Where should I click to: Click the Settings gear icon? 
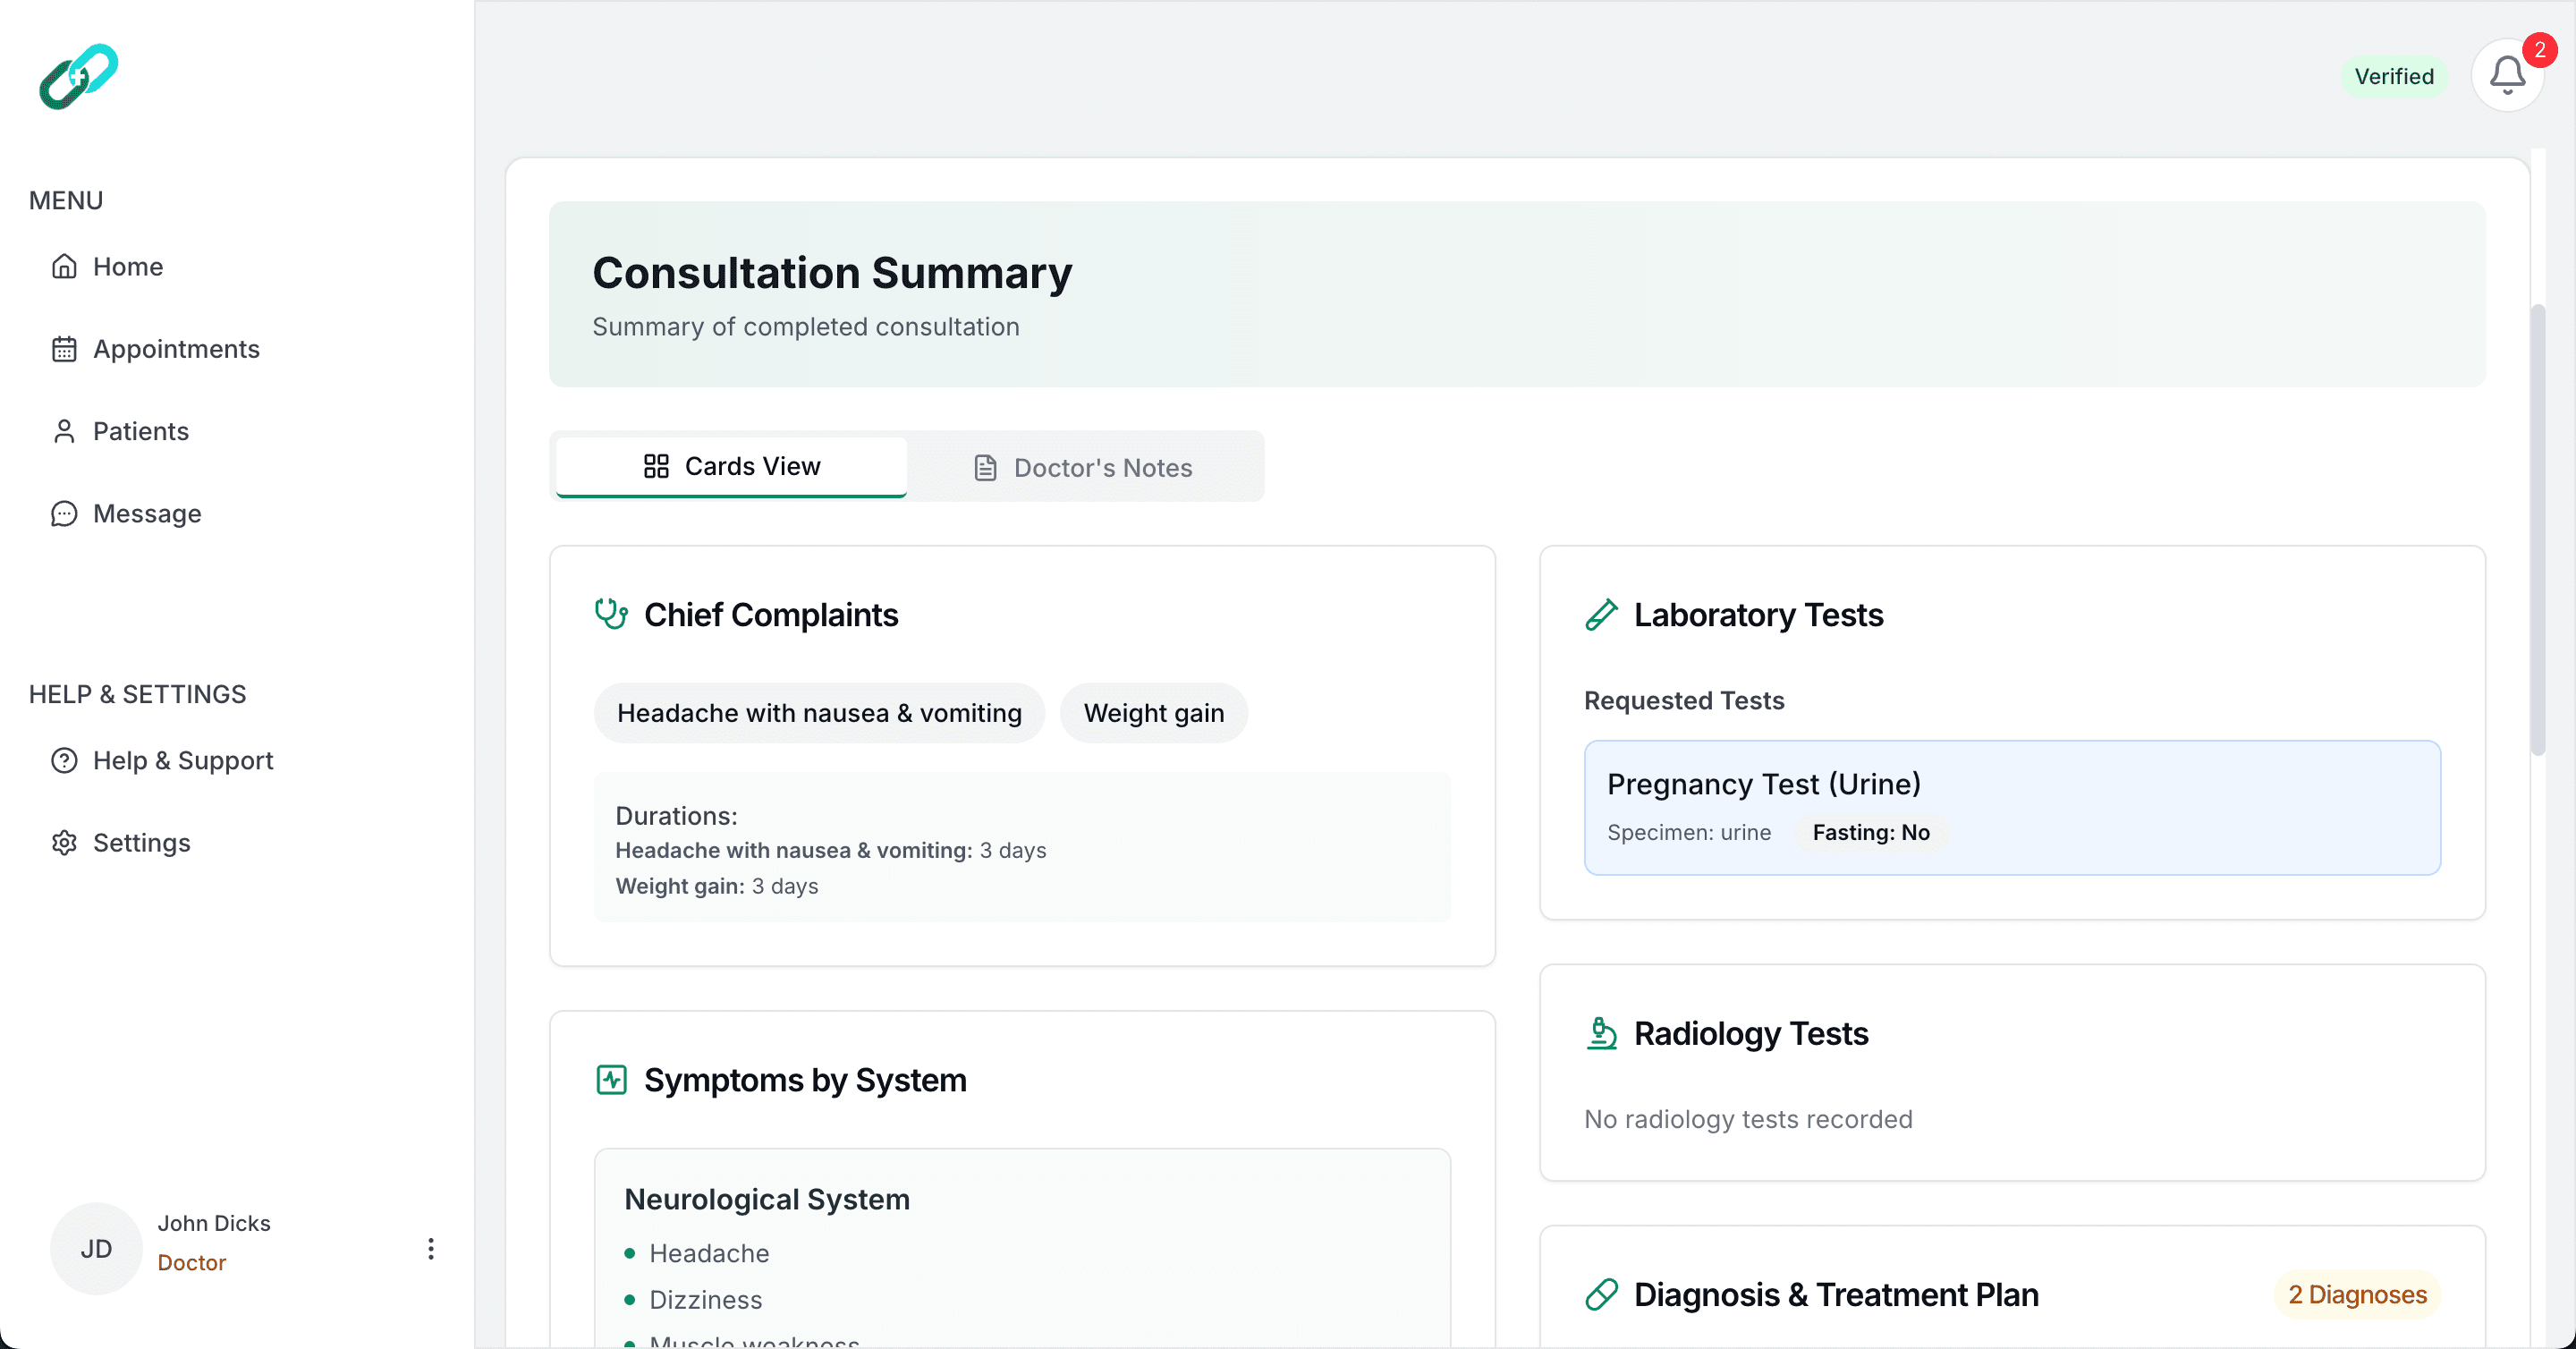click(64, 843)
